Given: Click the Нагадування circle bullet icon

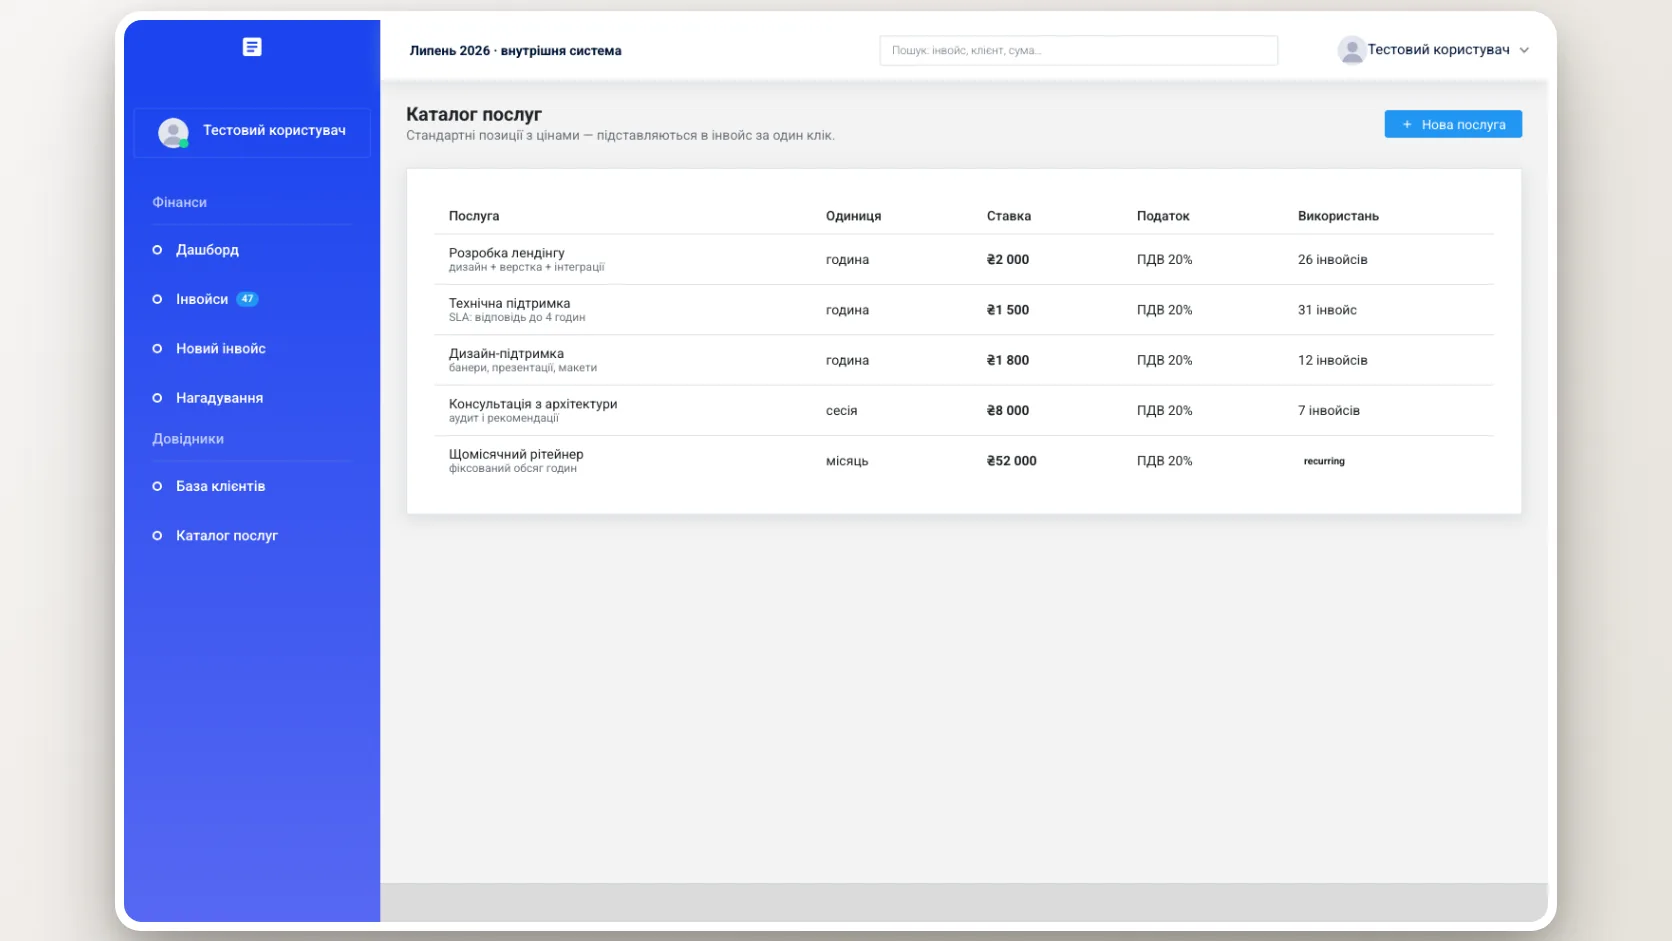Looking at the screenshot, I should click(x=157, y=398).
